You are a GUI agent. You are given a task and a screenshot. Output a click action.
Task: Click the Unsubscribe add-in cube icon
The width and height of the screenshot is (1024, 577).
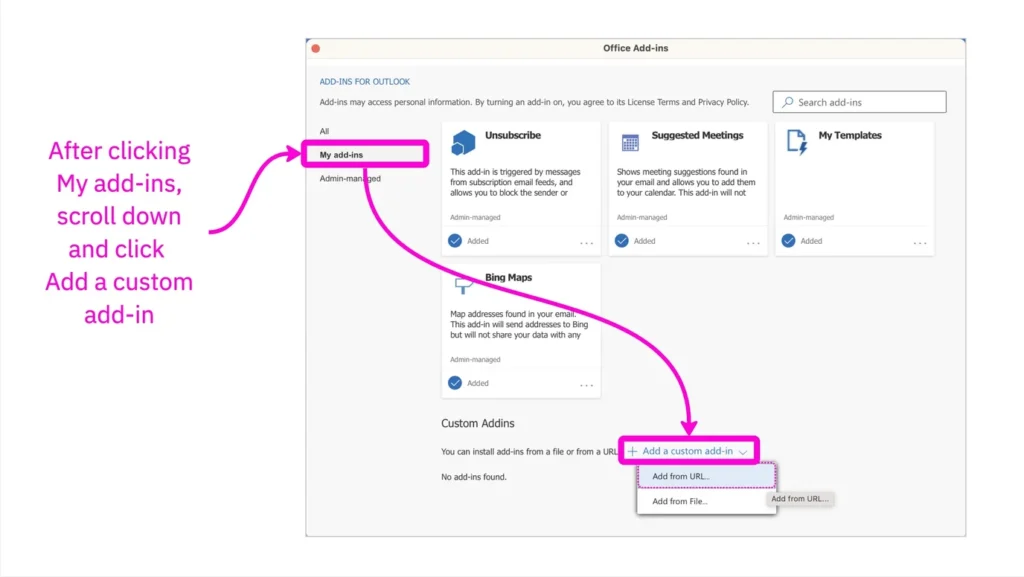(x=463, y=142)
